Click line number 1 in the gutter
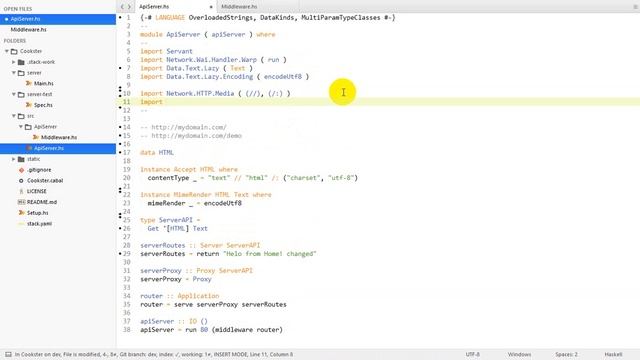 coord(128,18)
